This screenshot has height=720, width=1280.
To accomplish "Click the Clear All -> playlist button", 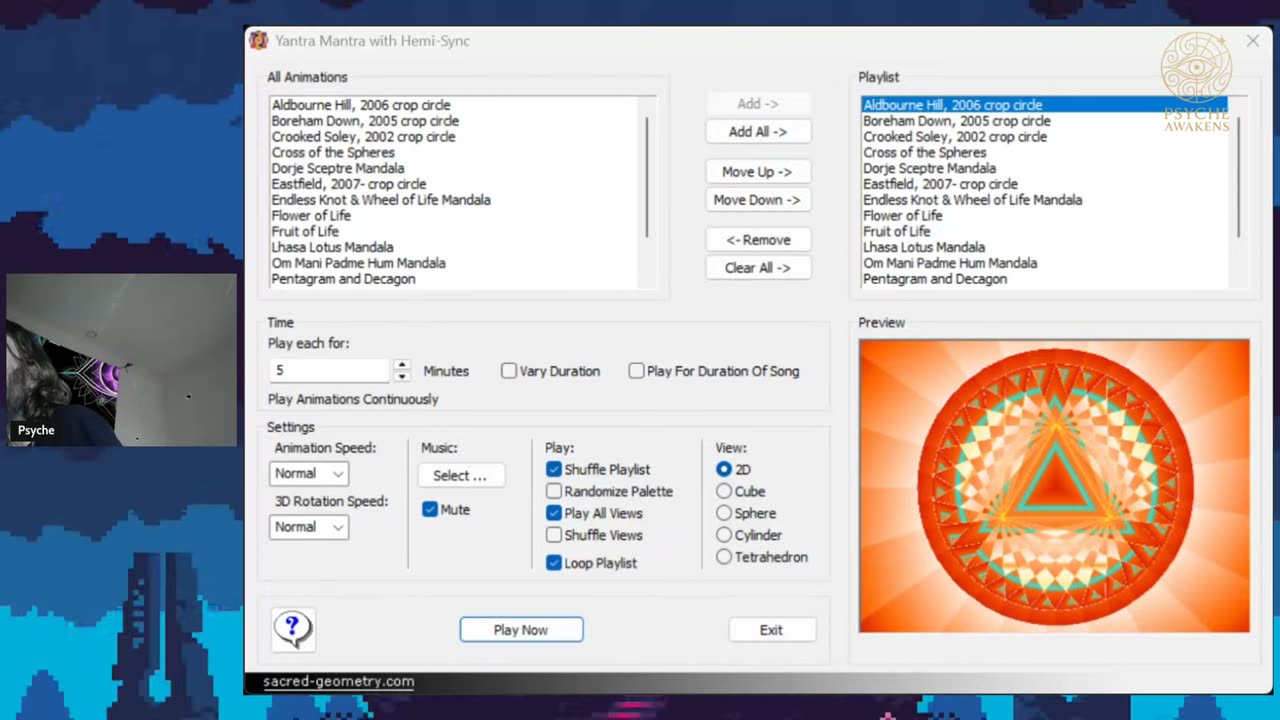I will (758, 268).
